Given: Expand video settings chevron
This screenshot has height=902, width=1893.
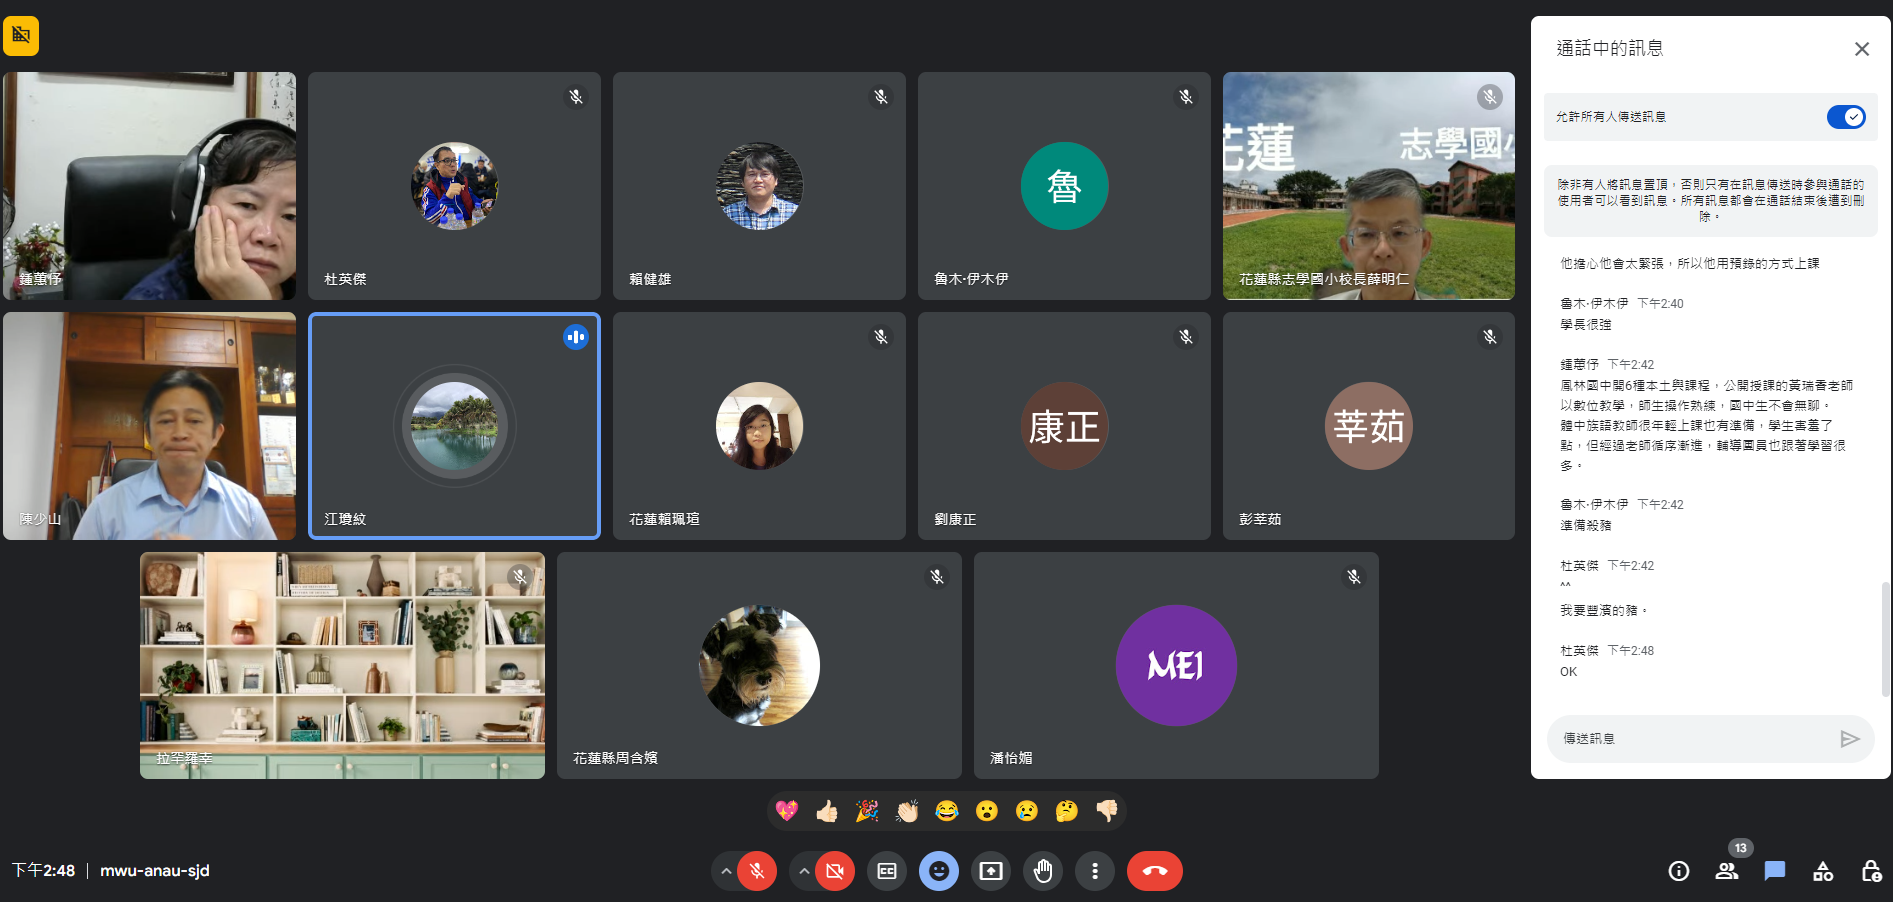Looking at the screenshot, I should tap(803, 871).
